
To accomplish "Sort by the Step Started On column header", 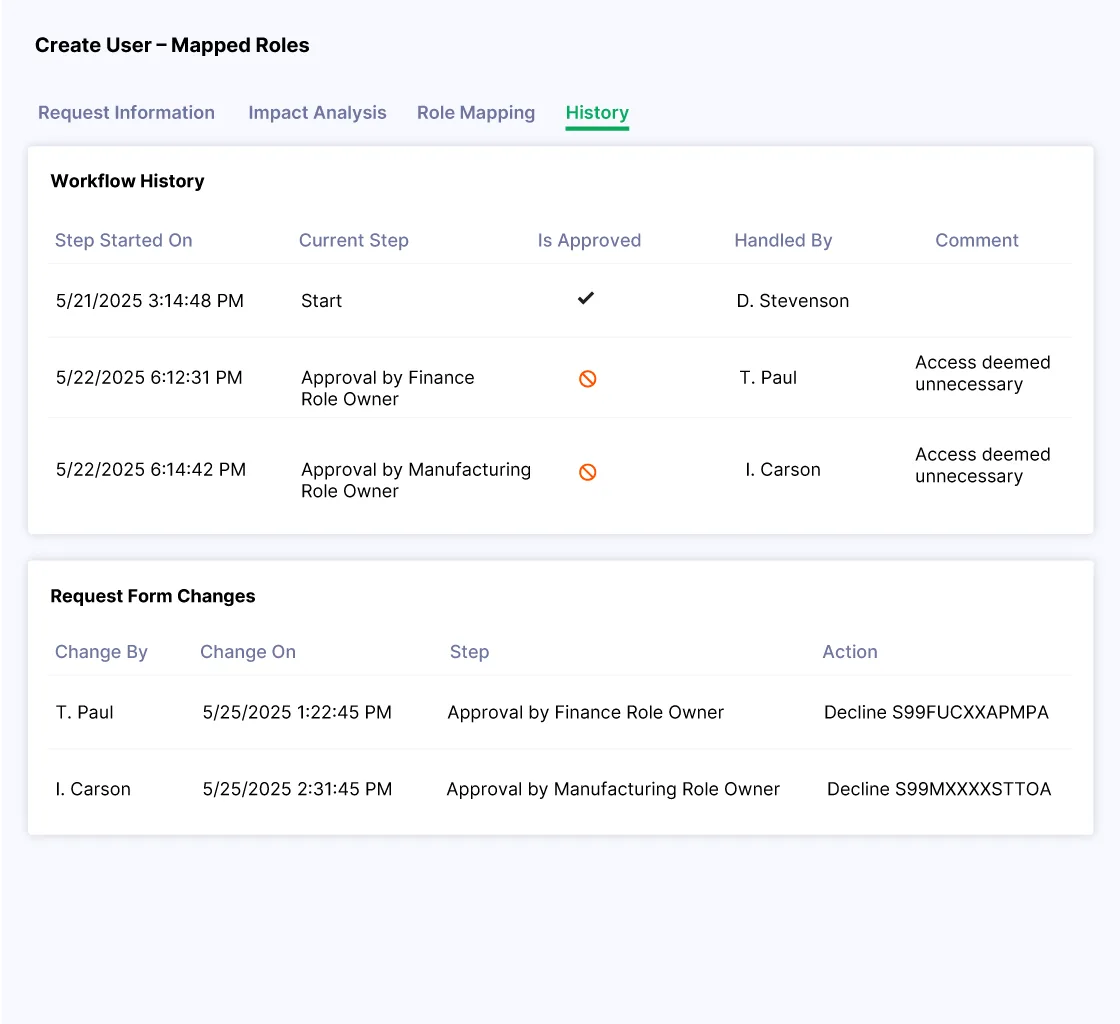I will click(x=123, y=240).
